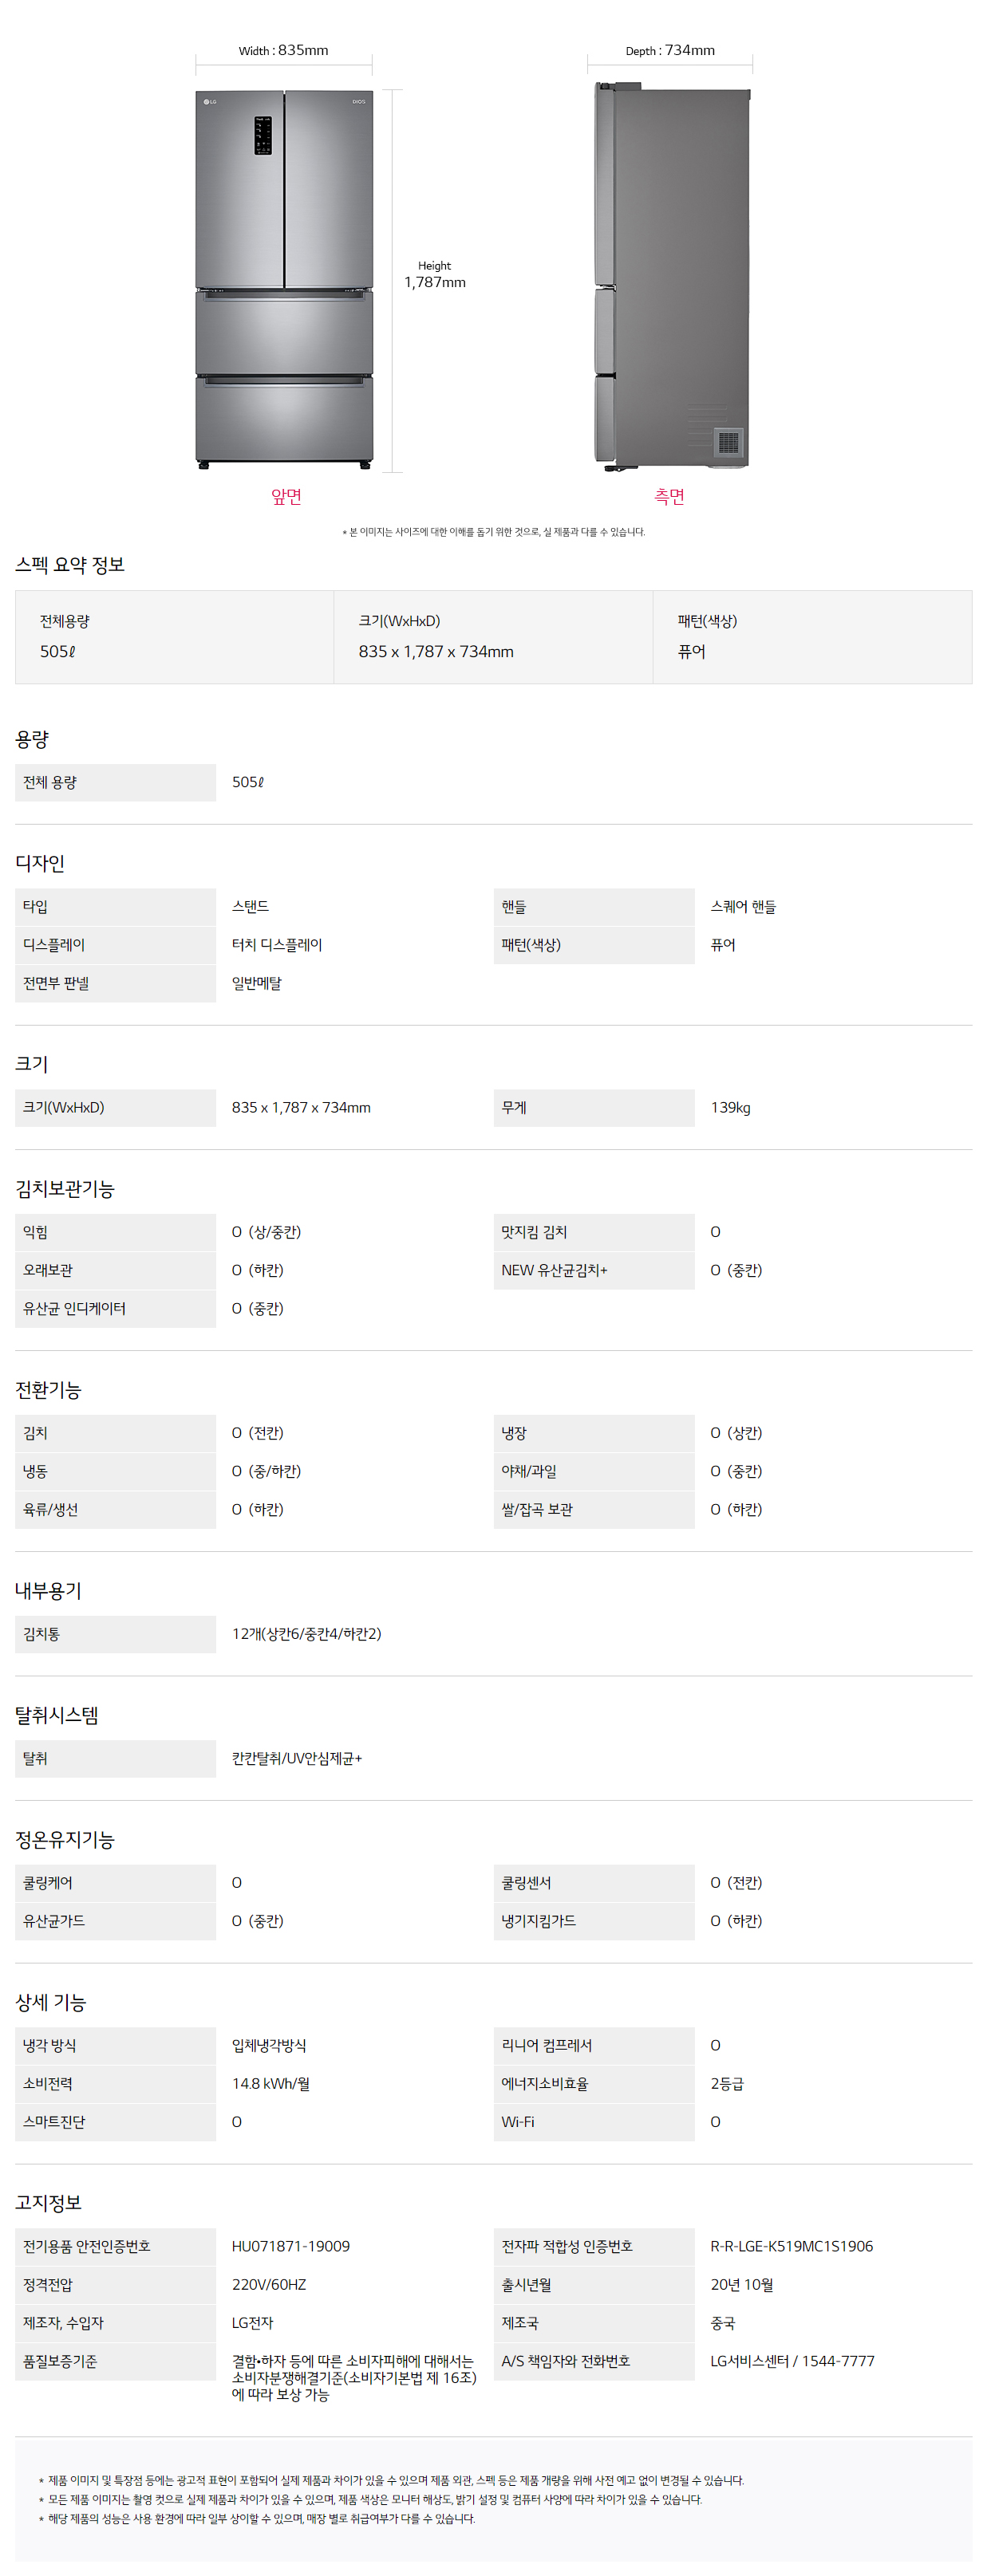The width and height of the screenshot is (987, 2576).
Task: Click the 김치보관기능 section heading
Action: pyautogui.click(x=65, y=1189)
